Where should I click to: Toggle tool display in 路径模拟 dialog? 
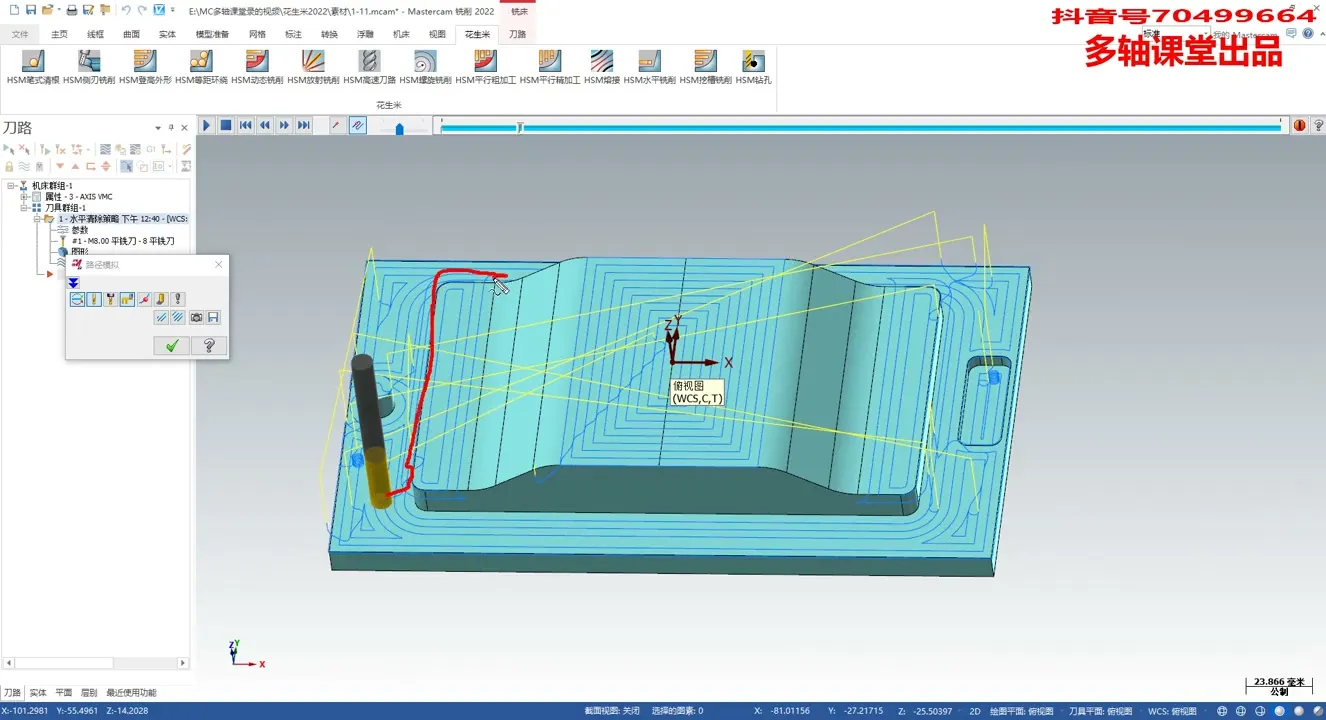point(94,299)
